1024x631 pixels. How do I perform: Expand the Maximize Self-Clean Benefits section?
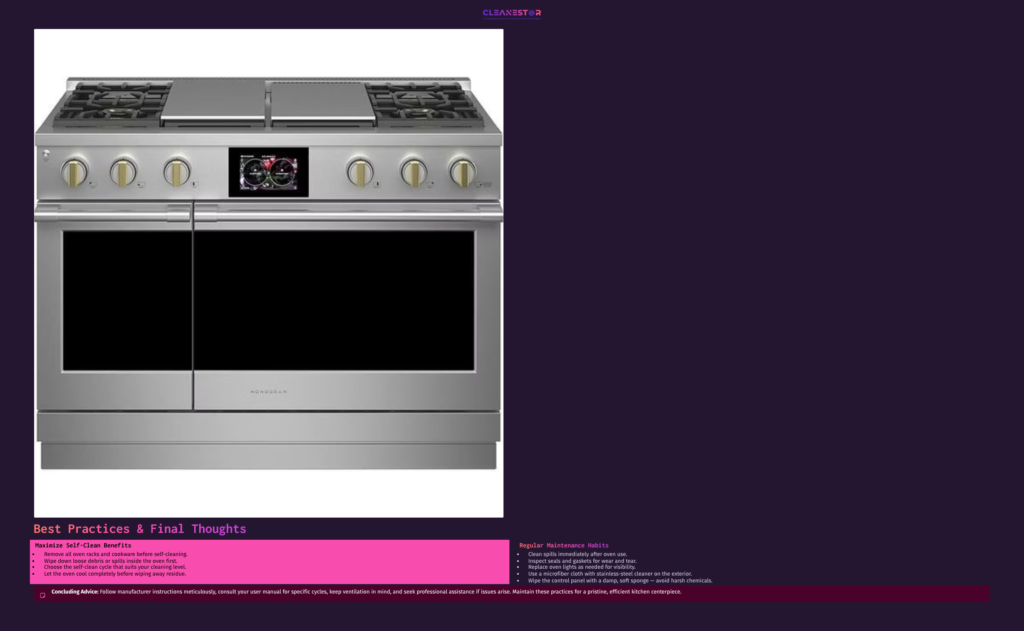(84, 545)
